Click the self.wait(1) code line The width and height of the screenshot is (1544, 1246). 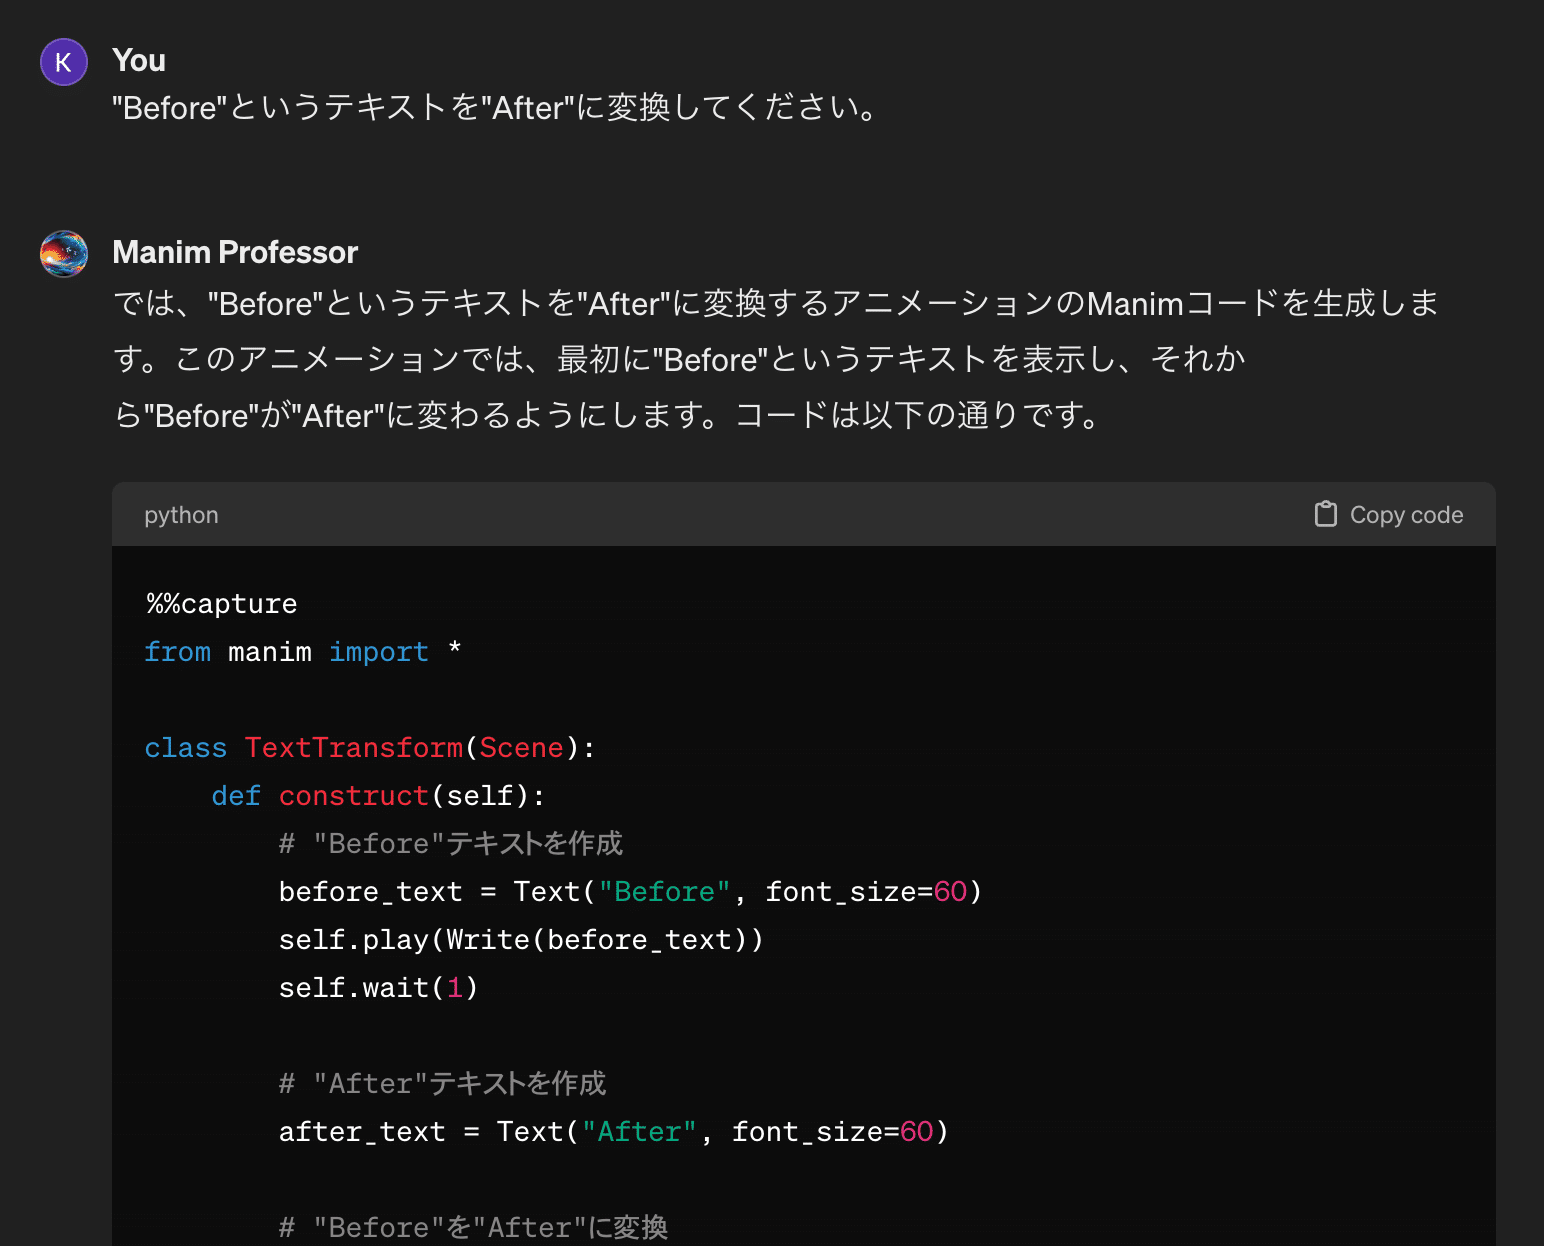378,988
